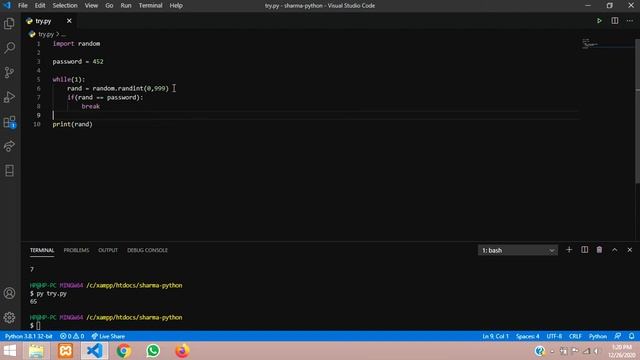Open File Explorer from taskbar
This screenshot has height=360, width=640.
36,351
